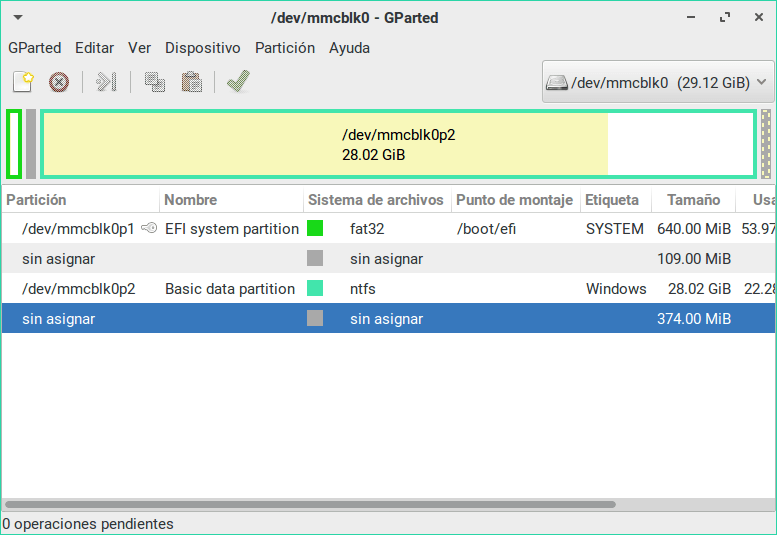Sort by Tamaño column header

(x=693, y=200)
